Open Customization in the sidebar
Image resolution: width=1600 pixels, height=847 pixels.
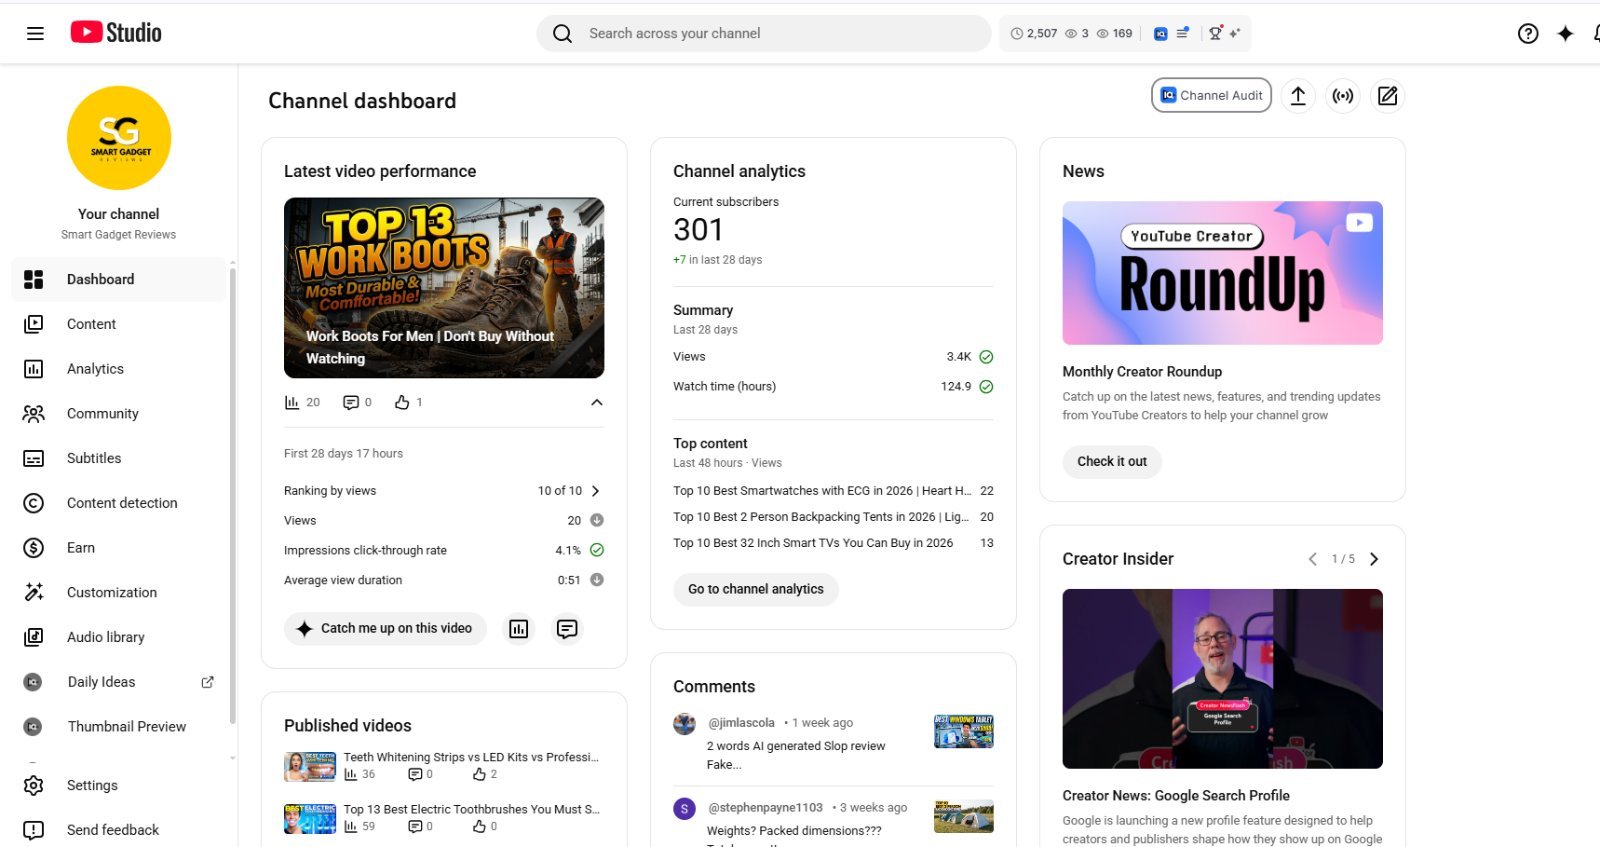click(x=119, y=592)
